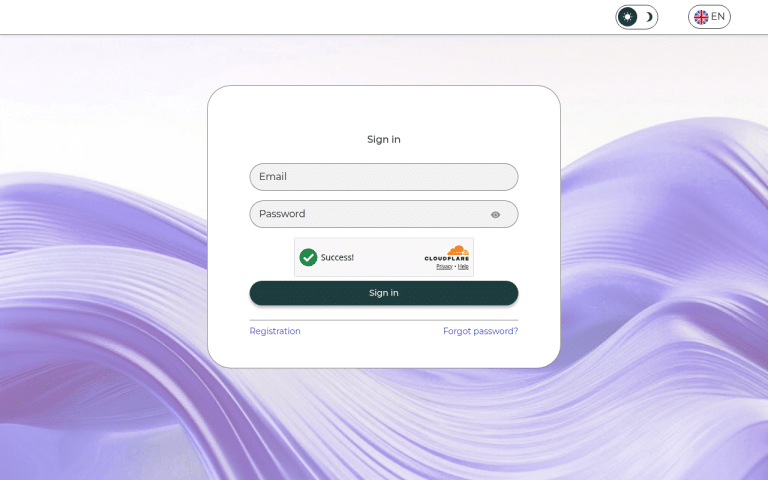
Task: Click the divider line above Registration
Action: [x=384, y=320]
